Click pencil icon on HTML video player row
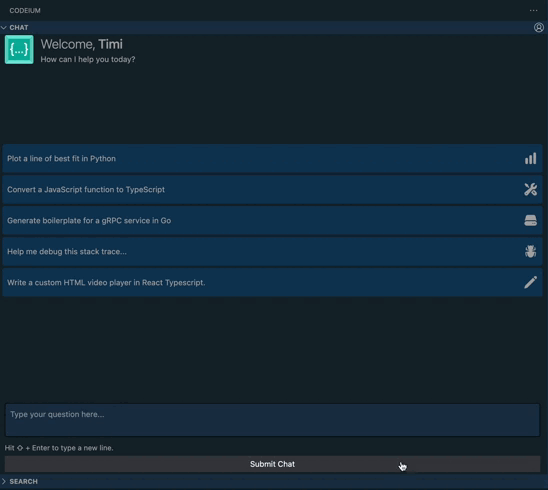 [530, 282]
